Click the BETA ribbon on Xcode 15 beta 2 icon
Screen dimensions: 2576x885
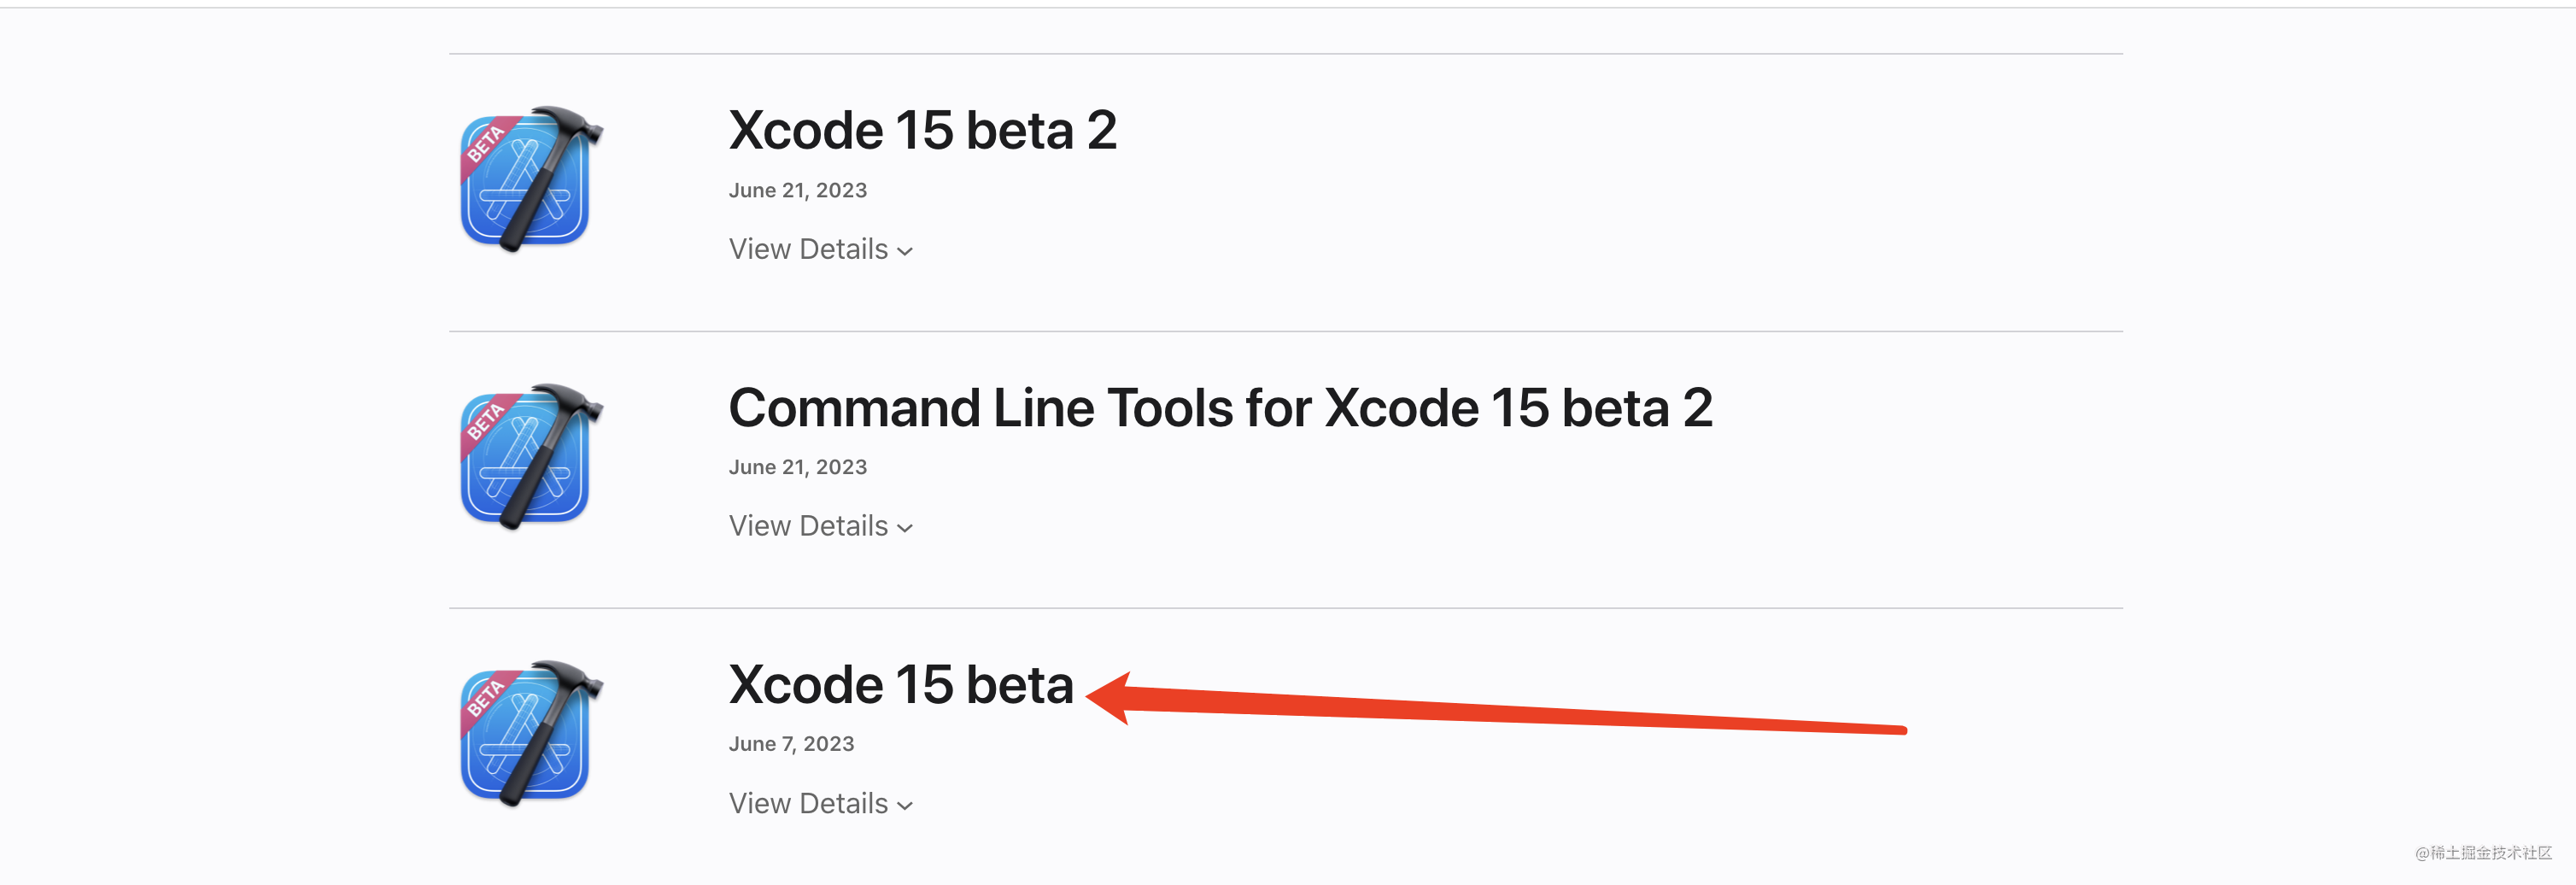[x=487, y=143]
